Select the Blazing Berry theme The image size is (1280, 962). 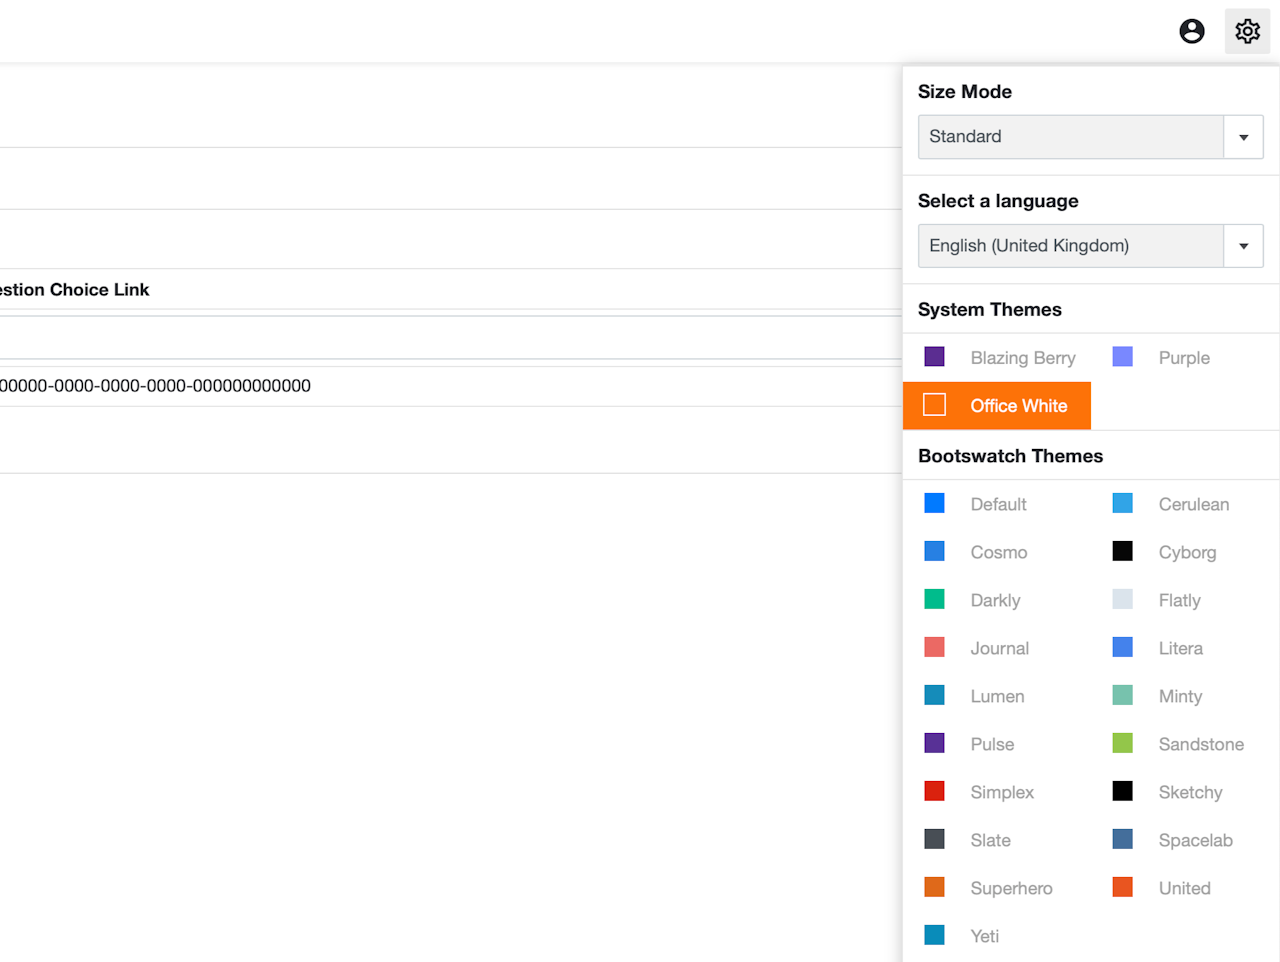click(x=1022, y=358)
